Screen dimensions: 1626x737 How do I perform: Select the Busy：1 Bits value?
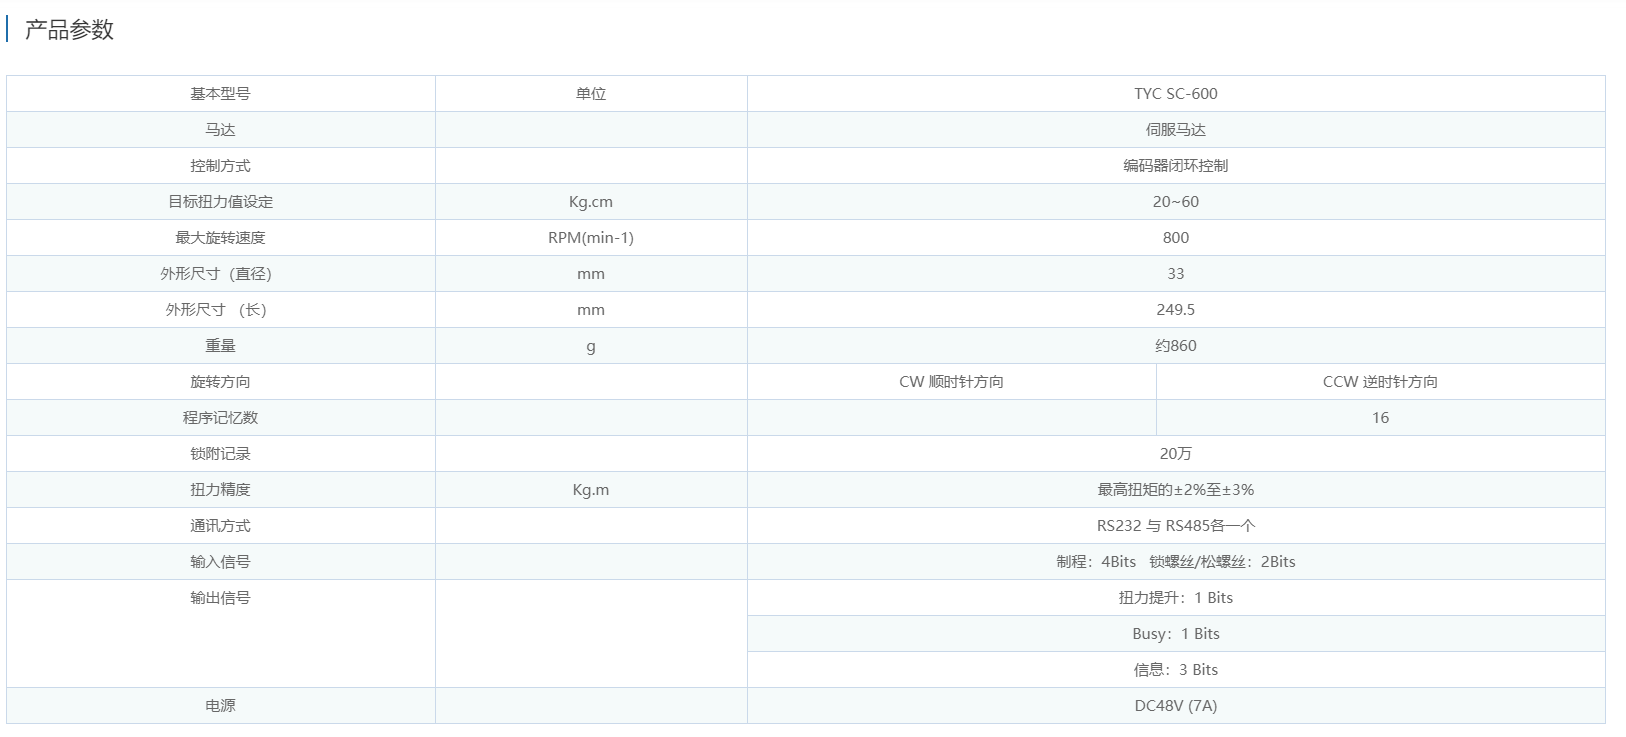tap(1176, 634)
